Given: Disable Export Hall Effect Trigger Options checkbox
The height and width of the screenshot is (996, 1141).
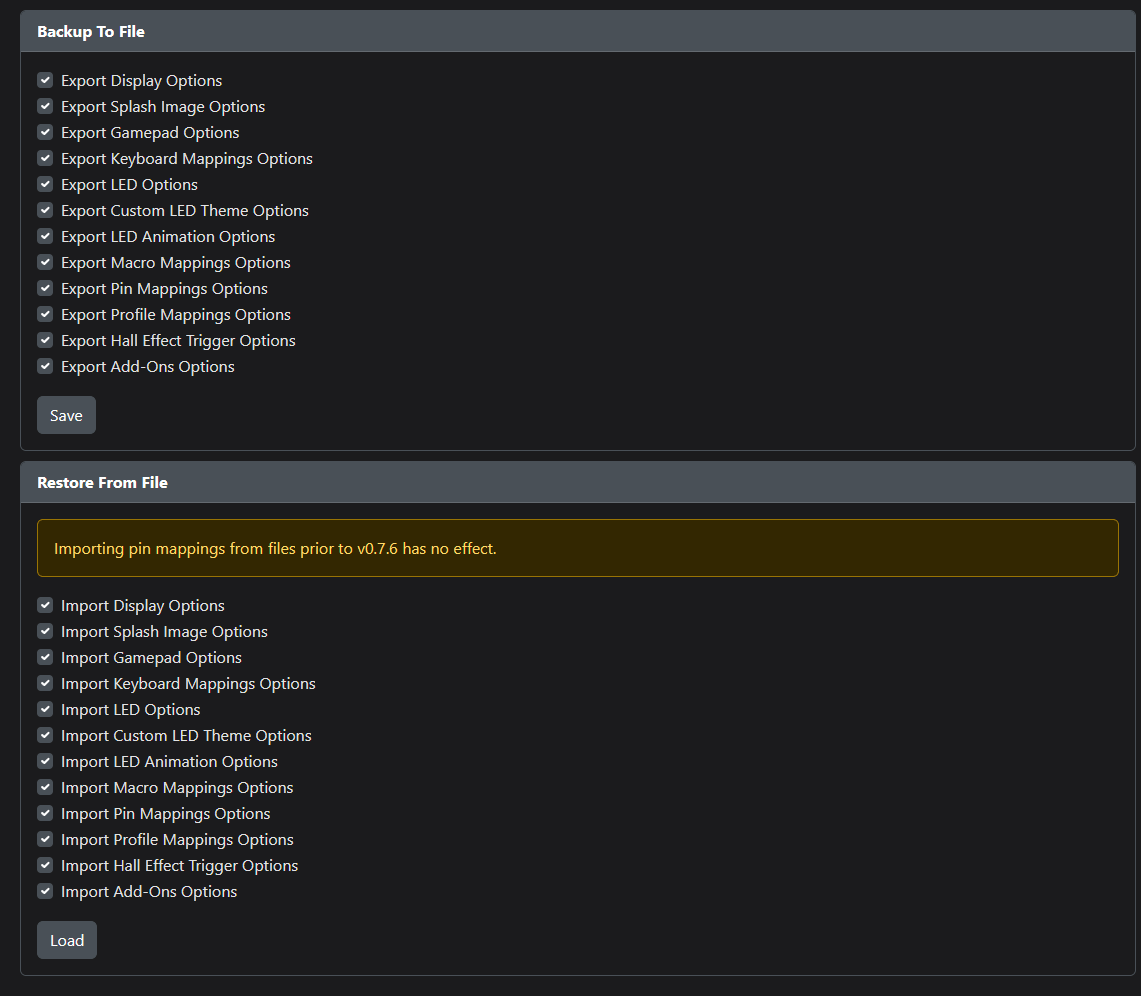Looking at the screenshot, I should pyautogui.click(x=45, y=340).
